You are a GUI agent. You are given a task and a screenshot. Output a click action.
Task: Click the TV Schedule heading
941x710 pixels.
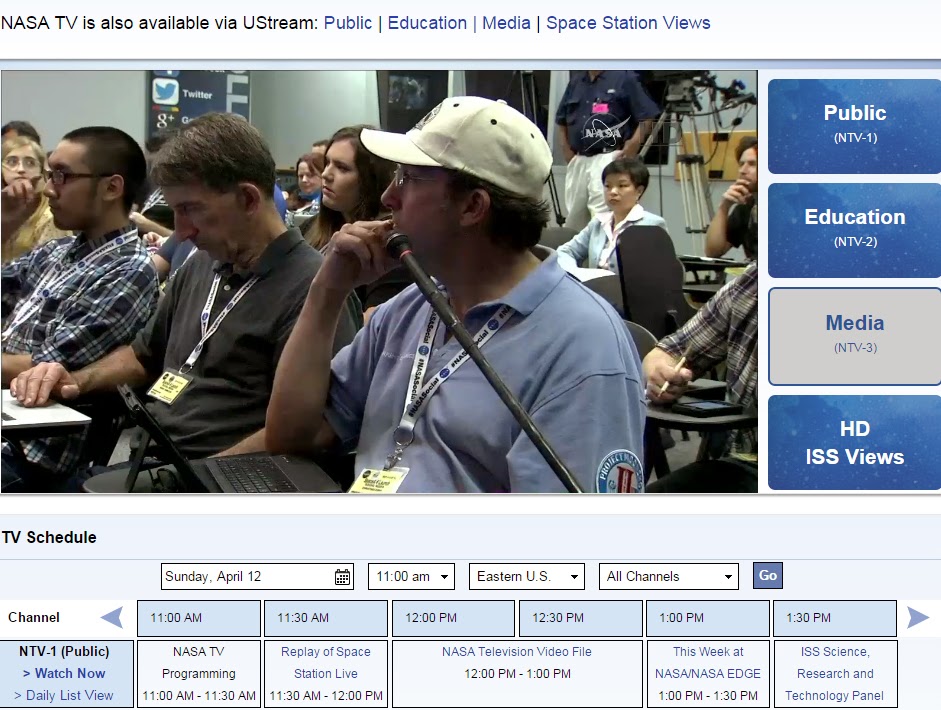(49, 537)
